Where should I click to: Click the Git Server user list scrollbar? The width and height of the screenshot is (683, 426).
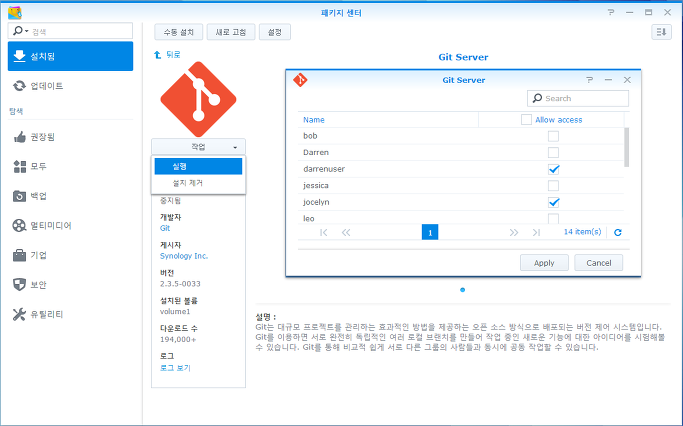click(x=626, y=147)
